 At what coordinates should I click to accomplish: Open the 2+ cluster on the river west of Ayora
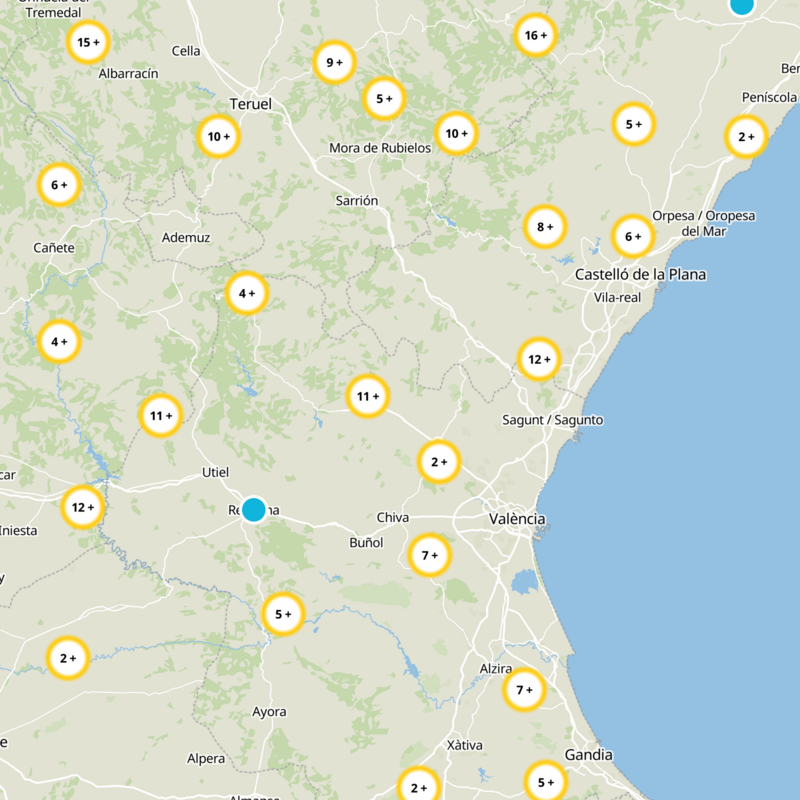(x=68, y=658)
